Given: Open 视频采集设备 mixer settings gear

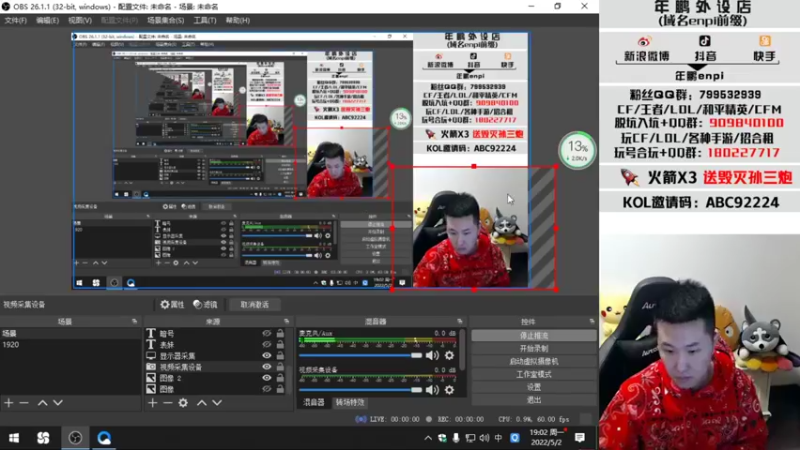Looking at the screenshot, I should [x=449, y=390].
